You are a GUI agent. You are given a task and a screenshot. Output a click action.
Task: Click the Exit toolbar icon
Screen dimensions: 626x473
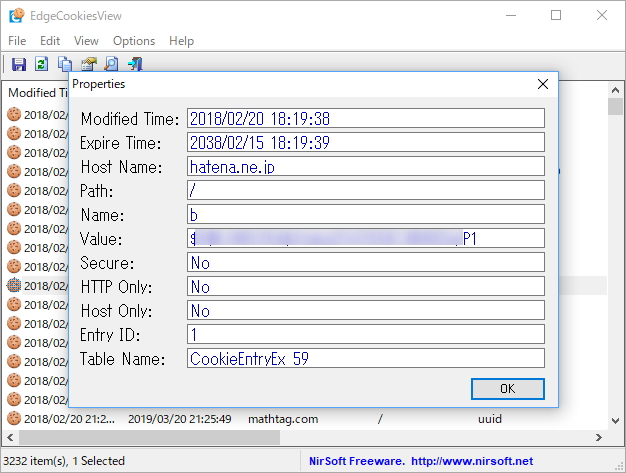point(135,64)
